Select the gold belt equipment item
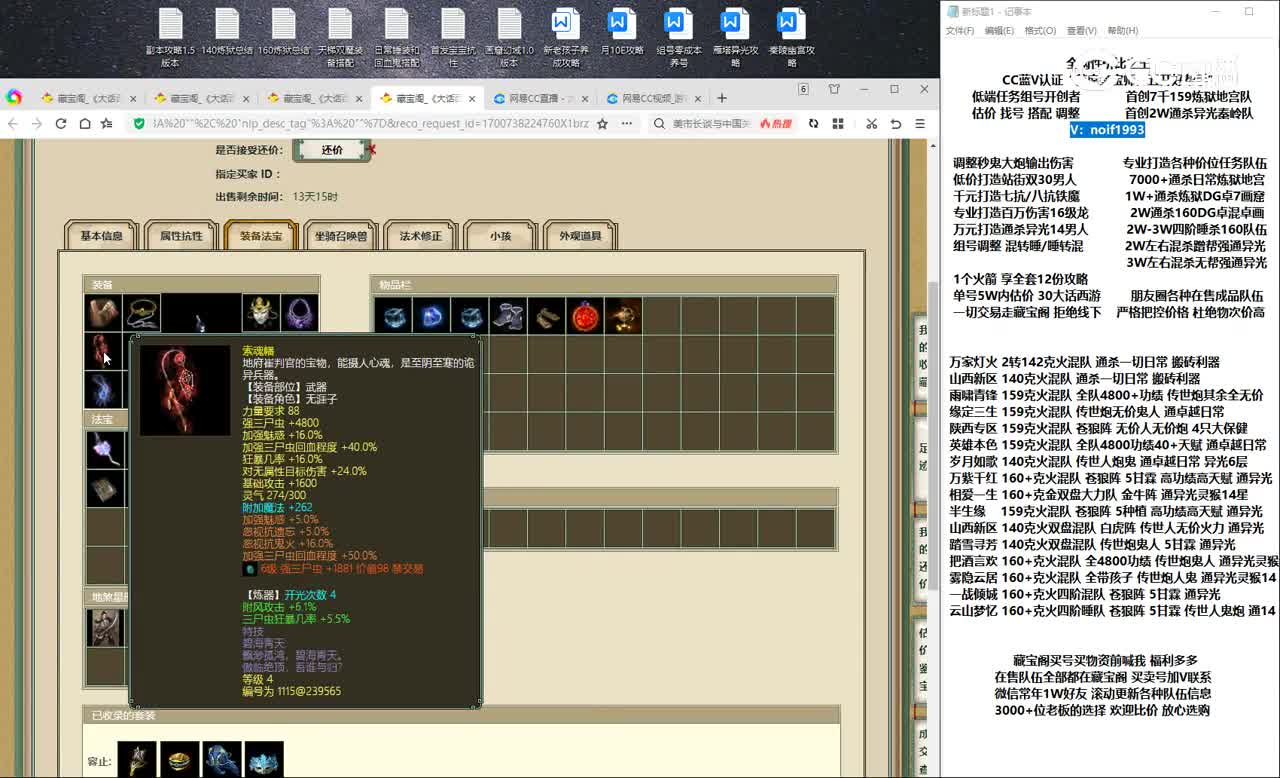The image size is (1280, 778). 143,313
